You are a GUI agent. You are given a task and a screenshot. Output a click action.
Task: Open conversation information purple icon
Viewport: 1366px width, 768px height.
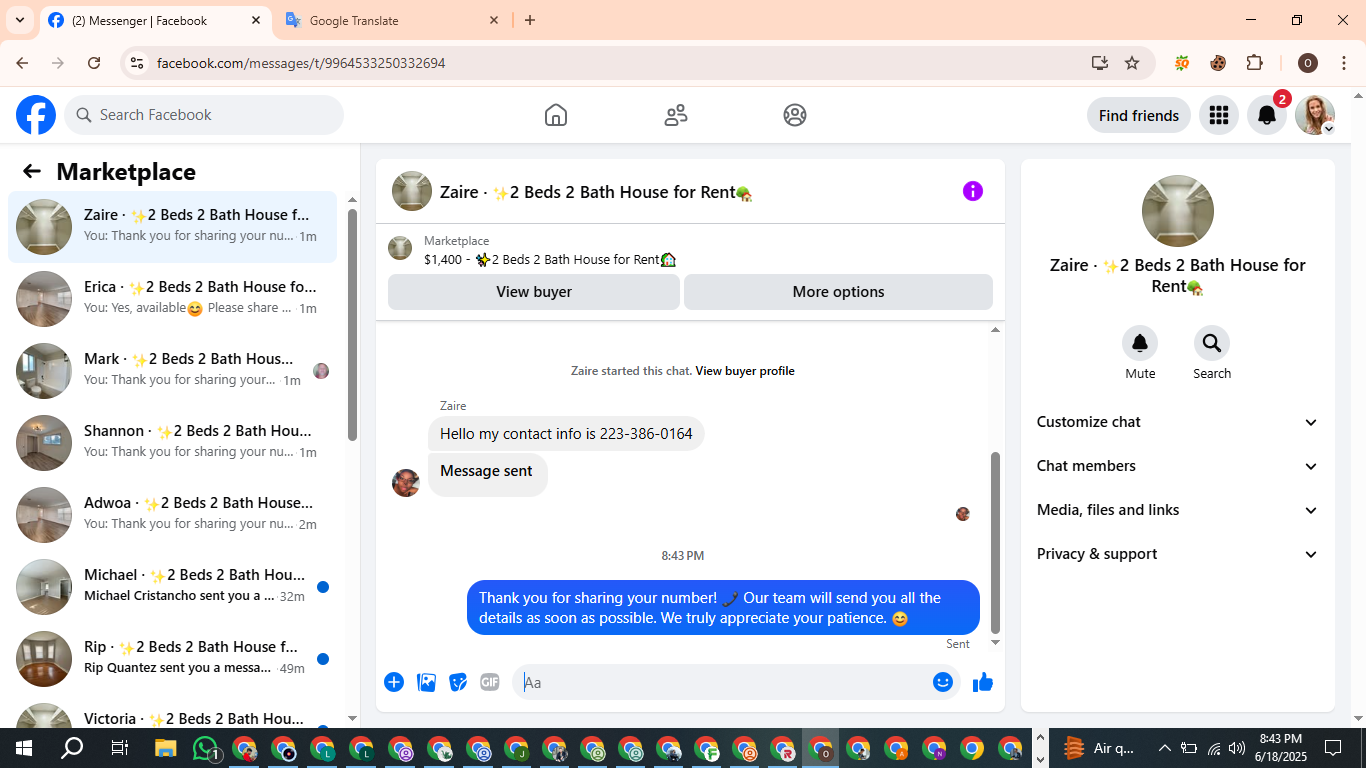(x=973, y=191)
